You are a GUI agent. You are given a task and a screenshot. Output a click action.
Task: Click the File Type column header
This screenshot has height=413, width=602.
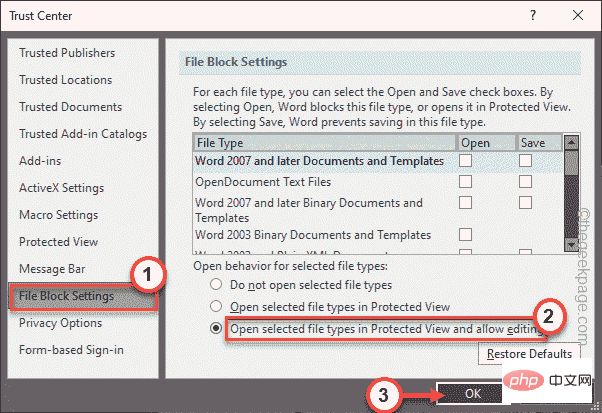324,143
